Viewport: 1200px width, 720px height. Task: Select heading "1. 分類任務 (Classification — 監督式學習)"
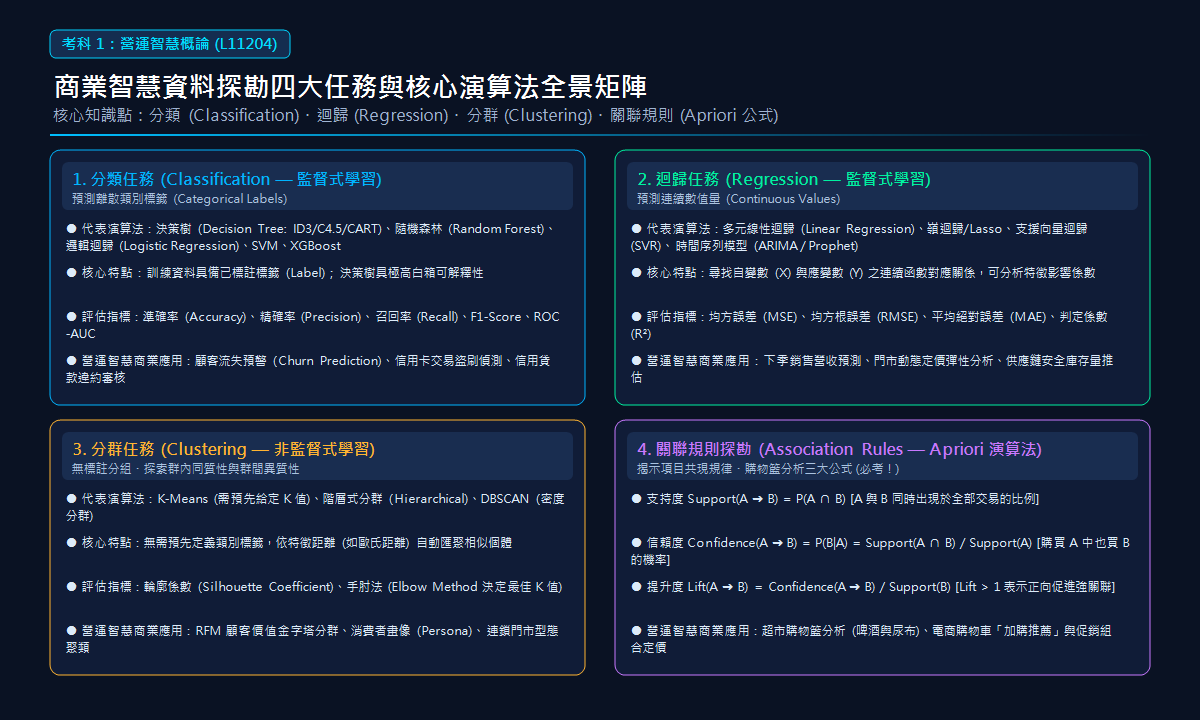click(227, 179)
